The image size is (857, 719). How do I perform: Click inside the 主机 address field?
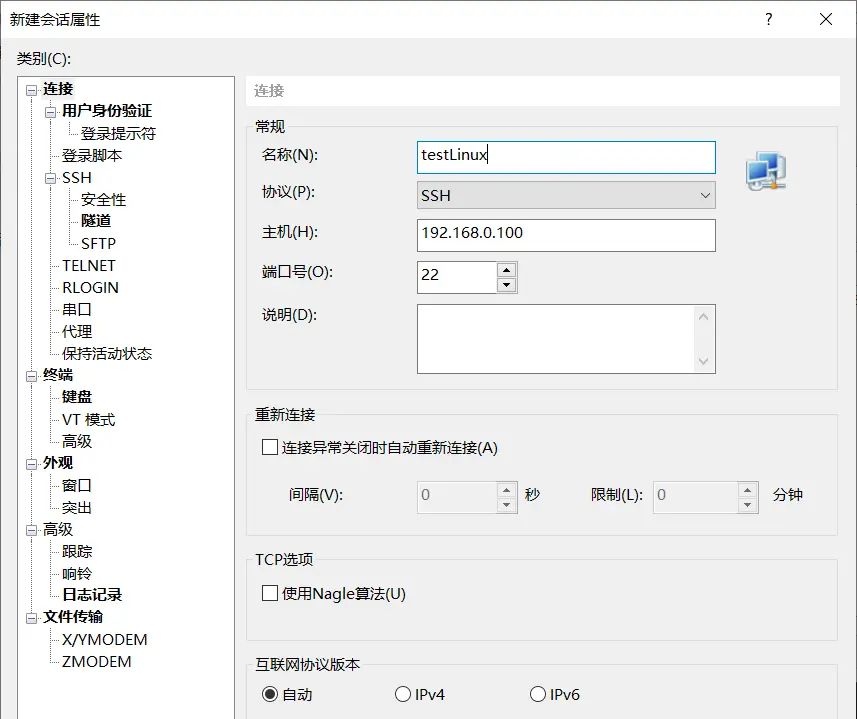(566, 235)
